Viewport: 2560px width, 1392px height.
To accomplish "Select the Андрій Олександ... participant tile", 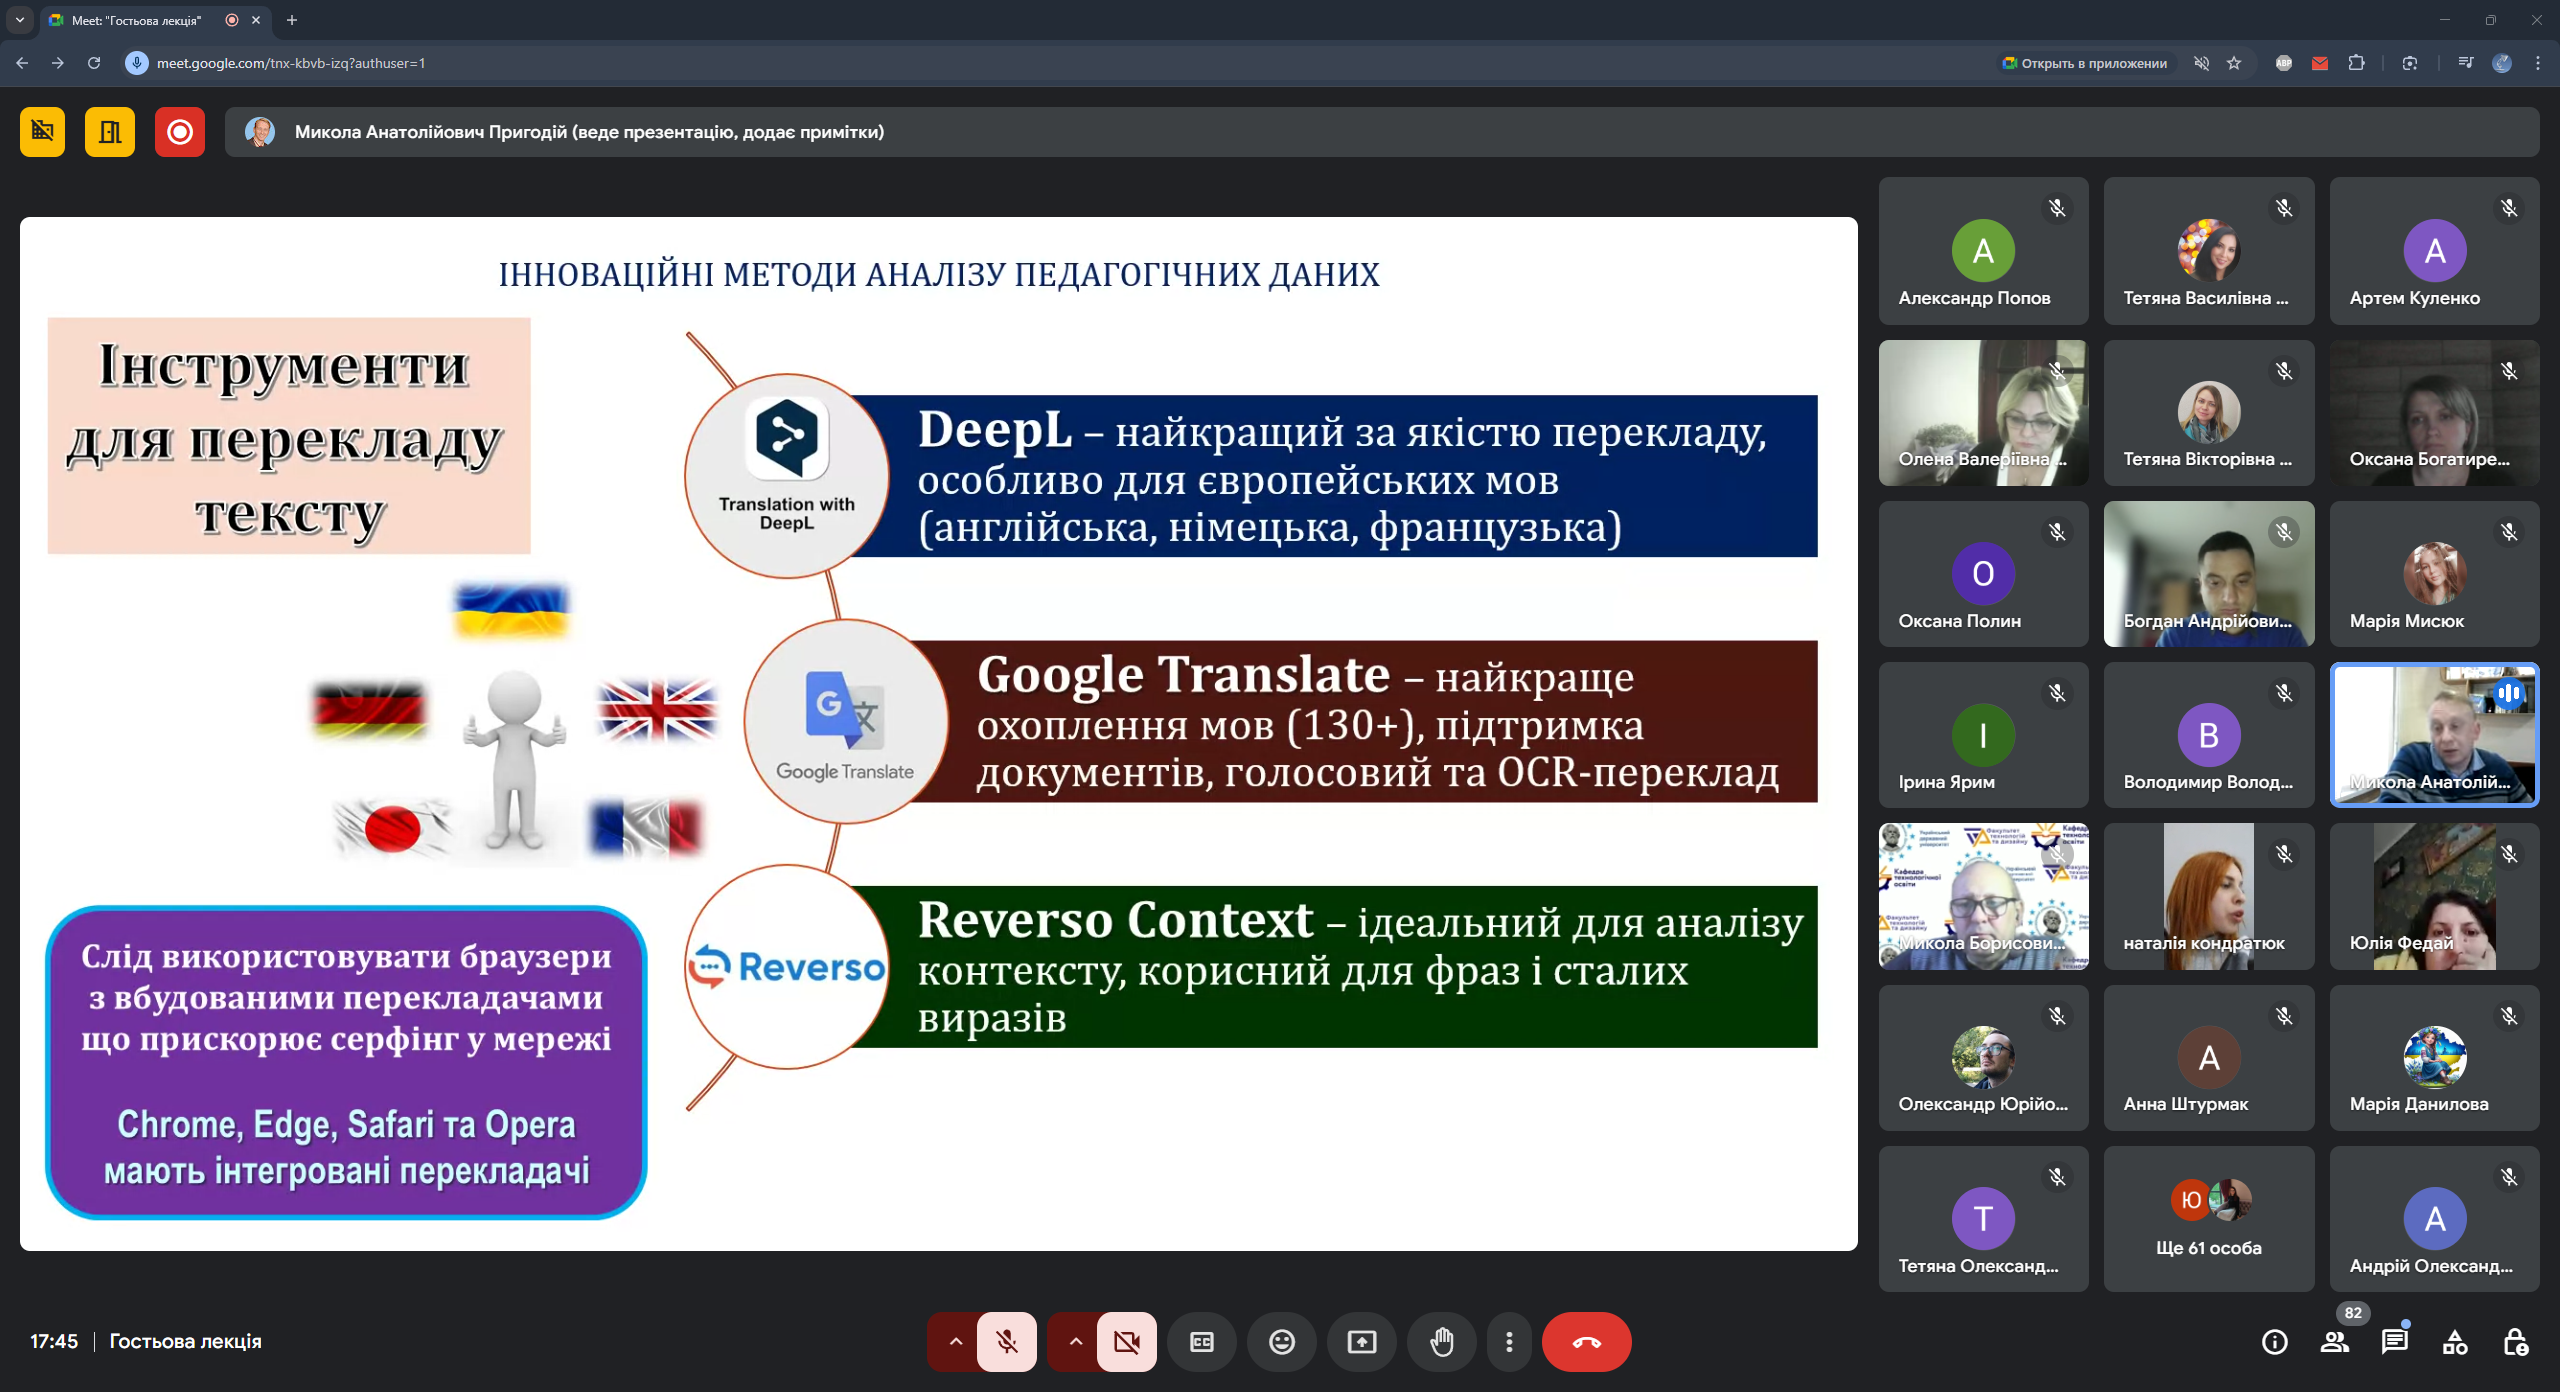I will tap(2434, 1219).
